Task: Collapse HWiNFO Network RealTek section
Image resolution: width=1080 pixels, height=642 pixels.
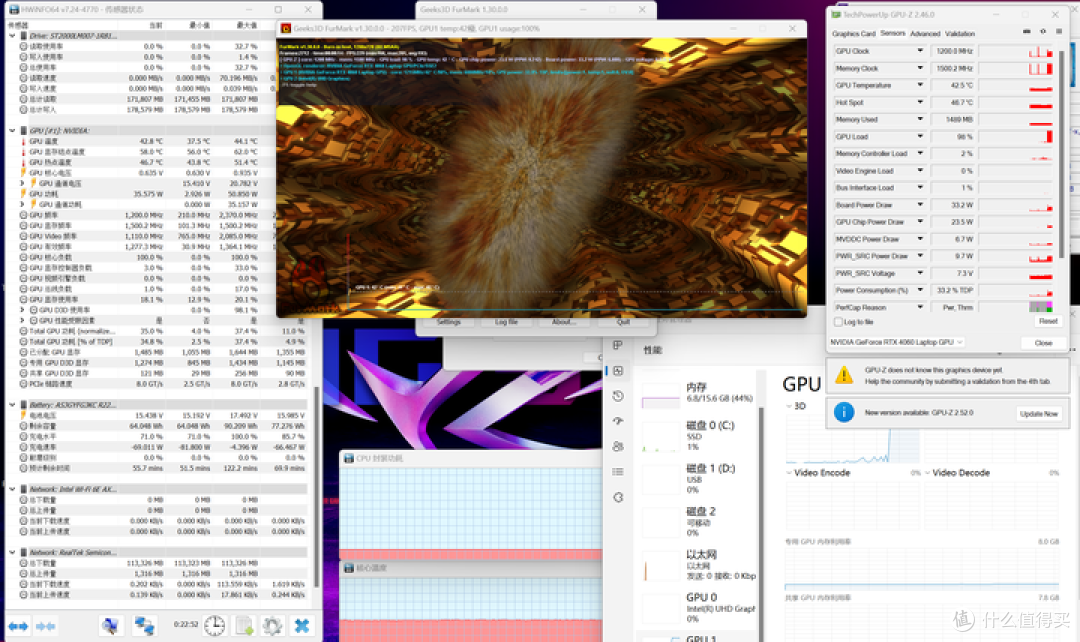Action: [12, 552]
